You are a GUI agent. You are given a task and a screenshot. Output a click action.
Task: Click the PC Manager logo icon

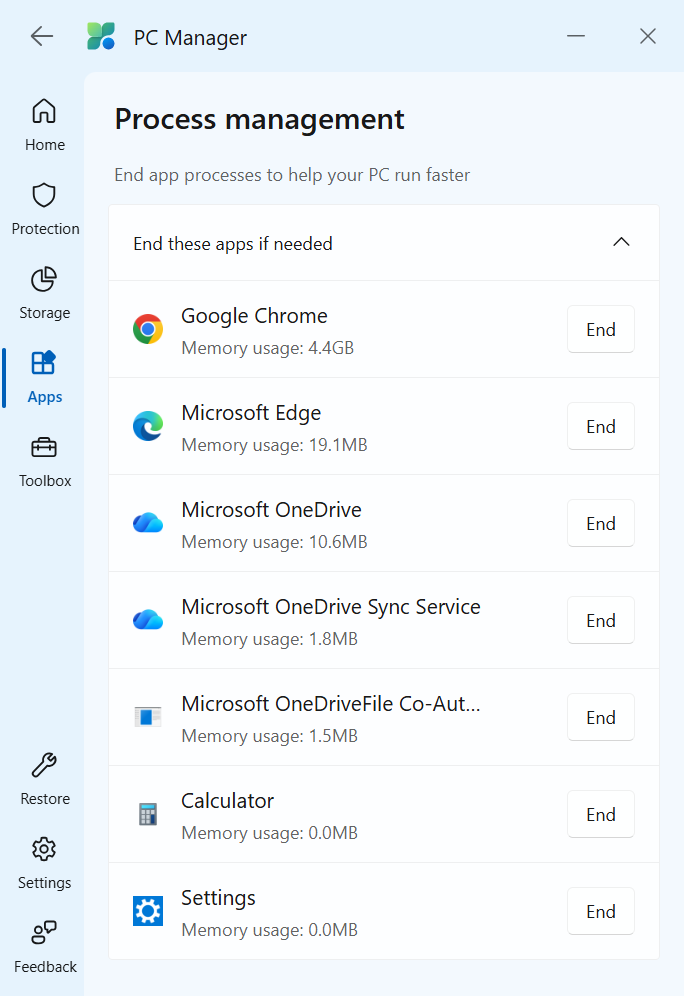pyautogui.click(x=101, y=37)
